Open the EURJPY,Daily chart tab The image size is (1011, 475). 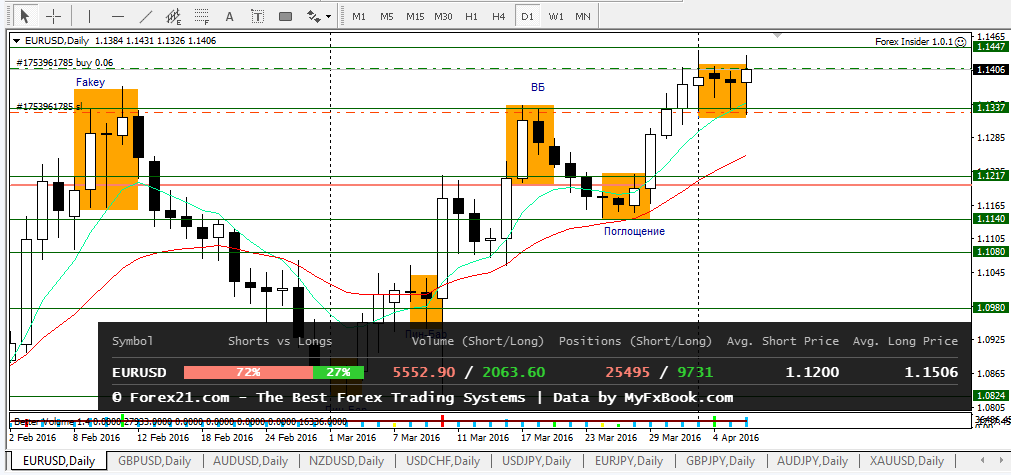[x=629, y=461]
